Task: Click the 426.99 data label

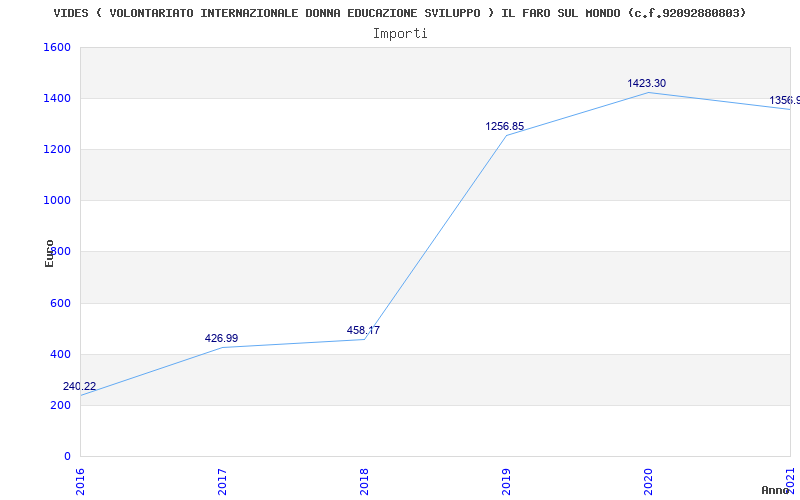Action: pyautogui.click(x=221, y=338)
